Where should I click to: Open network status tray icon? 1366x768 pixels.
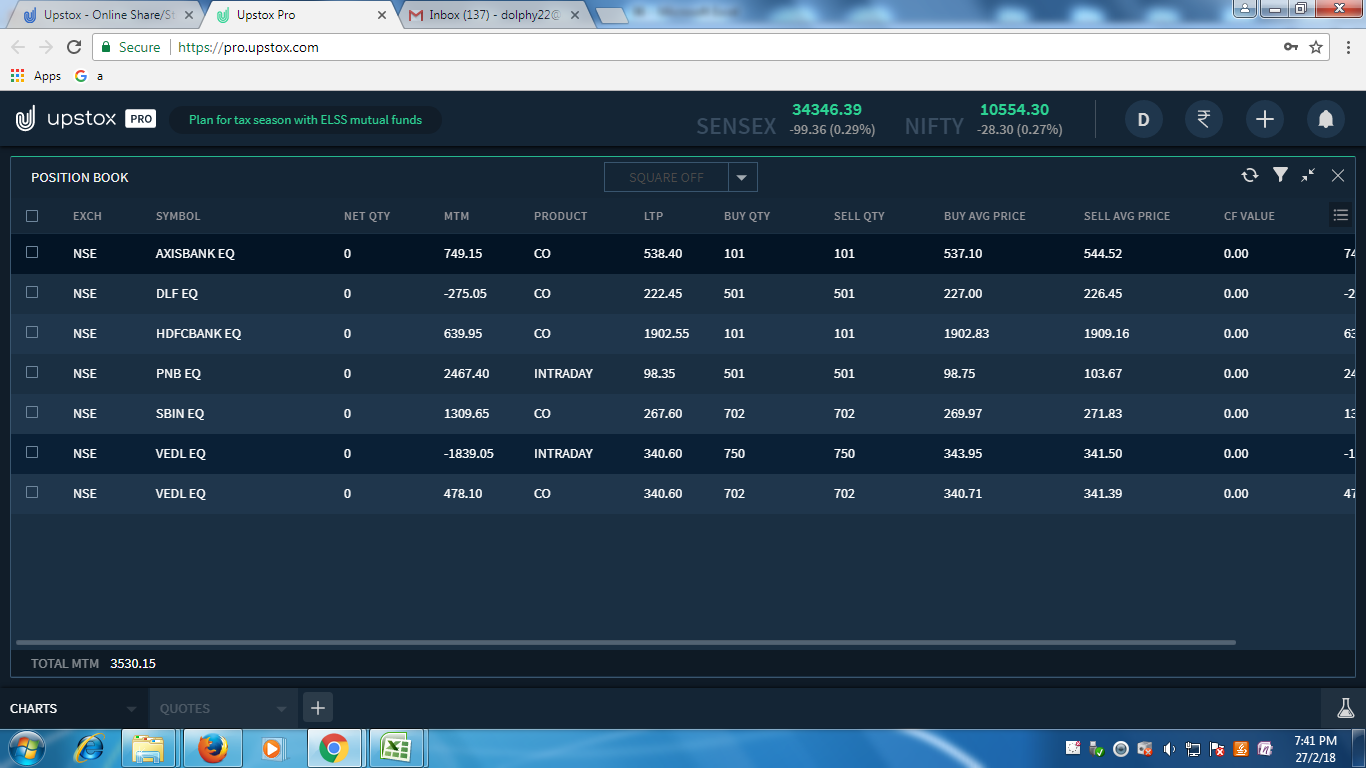coord(1193,748)
